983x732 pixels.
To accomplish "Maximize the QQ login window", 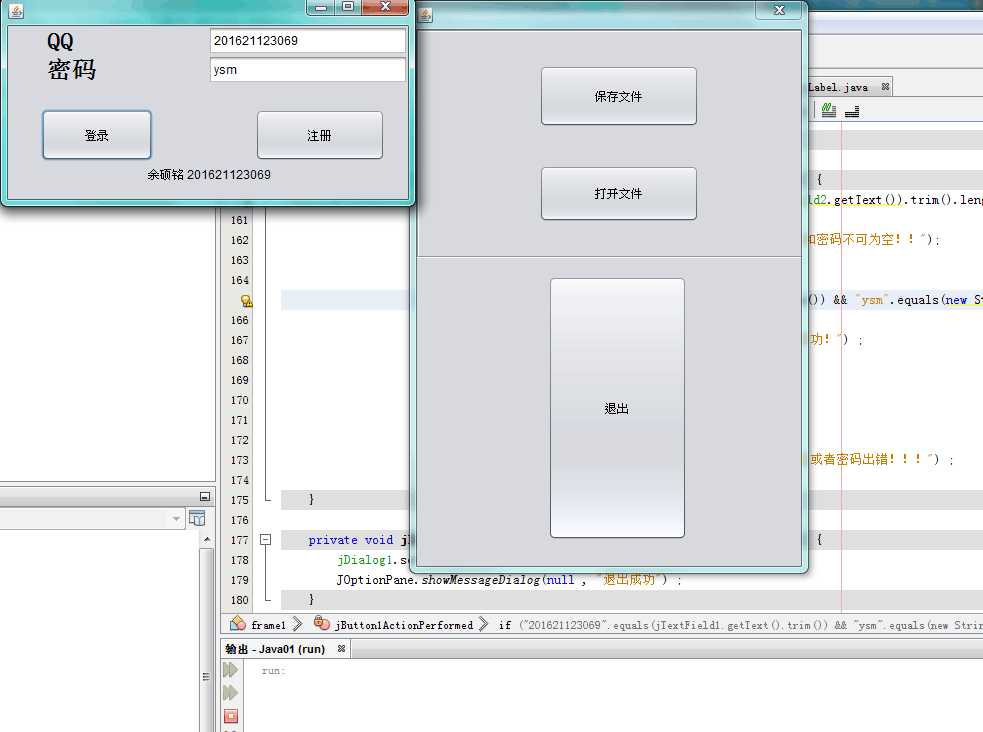I will tap(349, 7).
